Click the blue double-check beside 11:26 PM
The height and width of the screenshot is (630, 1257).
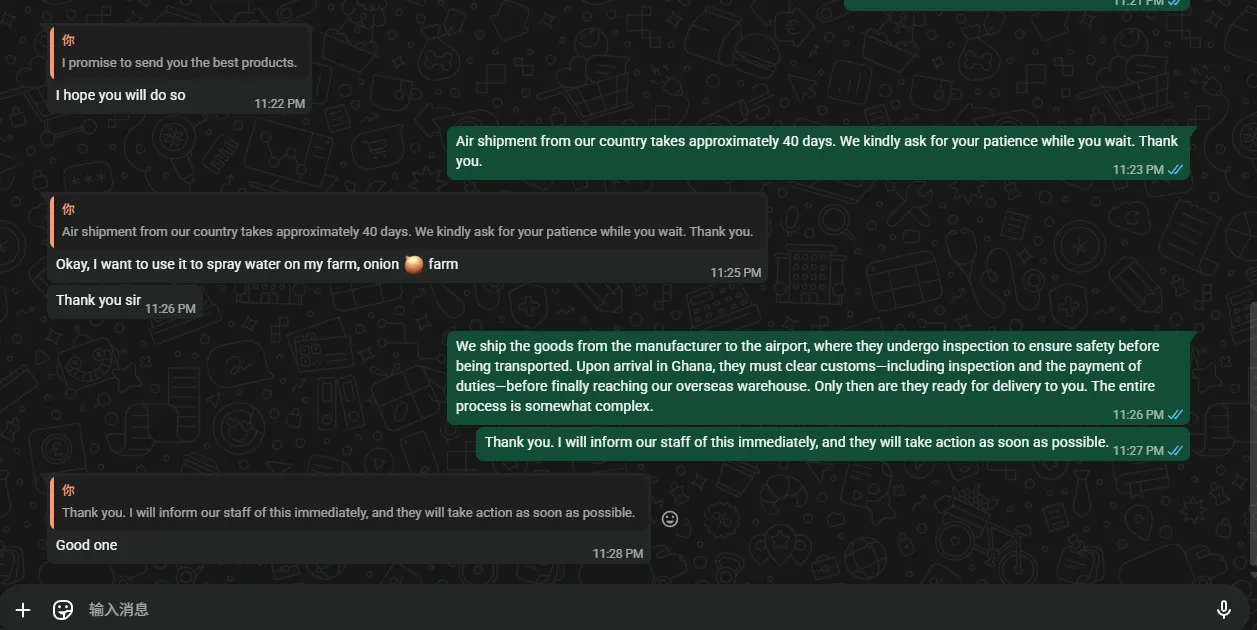(1176, 415)
